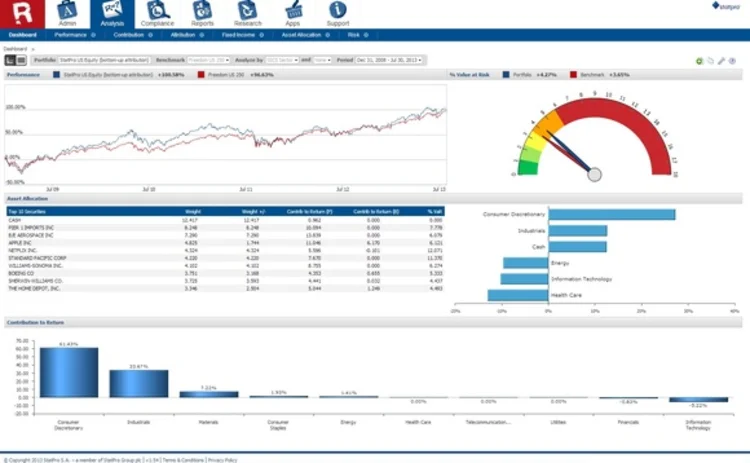Select the Performance tab
Screen dimensions: 750x463
pyautogui.click(x=70, y=35)
